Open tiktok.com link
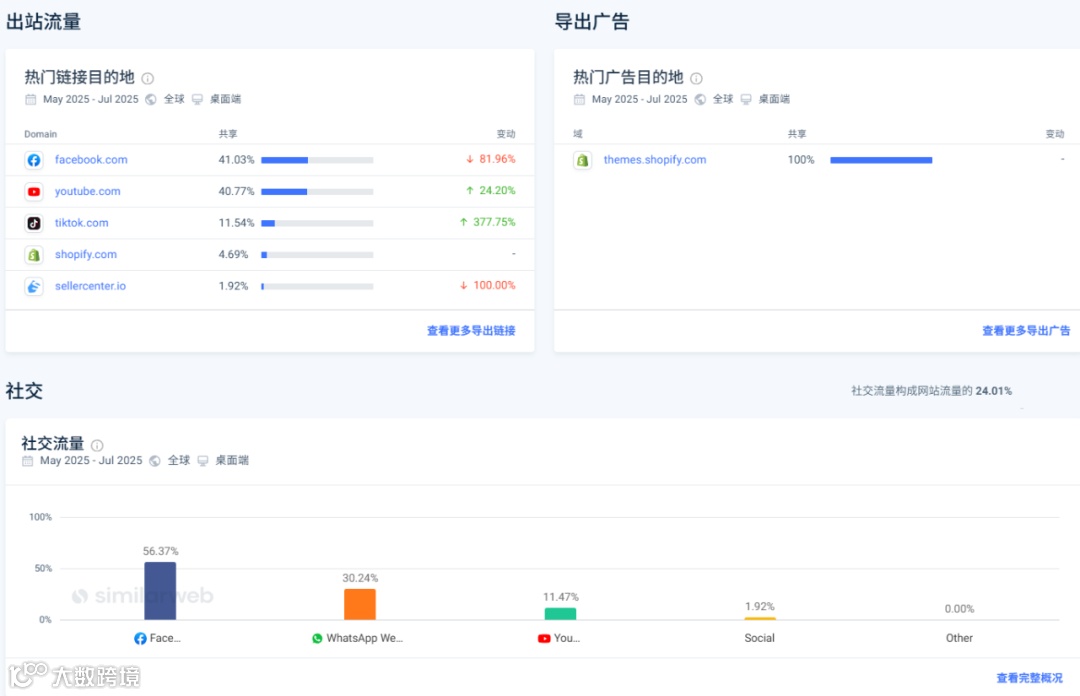The width and height of the screenshot is (1080, 696). (81, 223)
